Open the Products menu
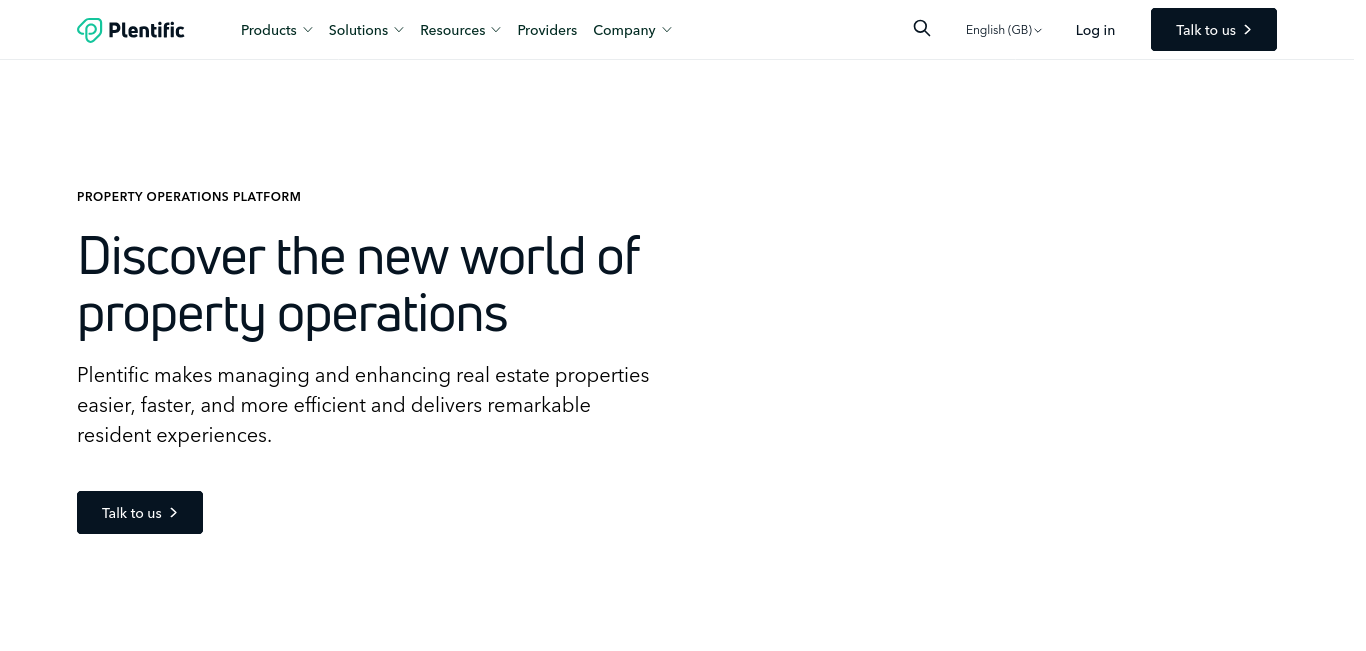The image size is (1366, 651). pyautogui.click(x=277, y=30)
